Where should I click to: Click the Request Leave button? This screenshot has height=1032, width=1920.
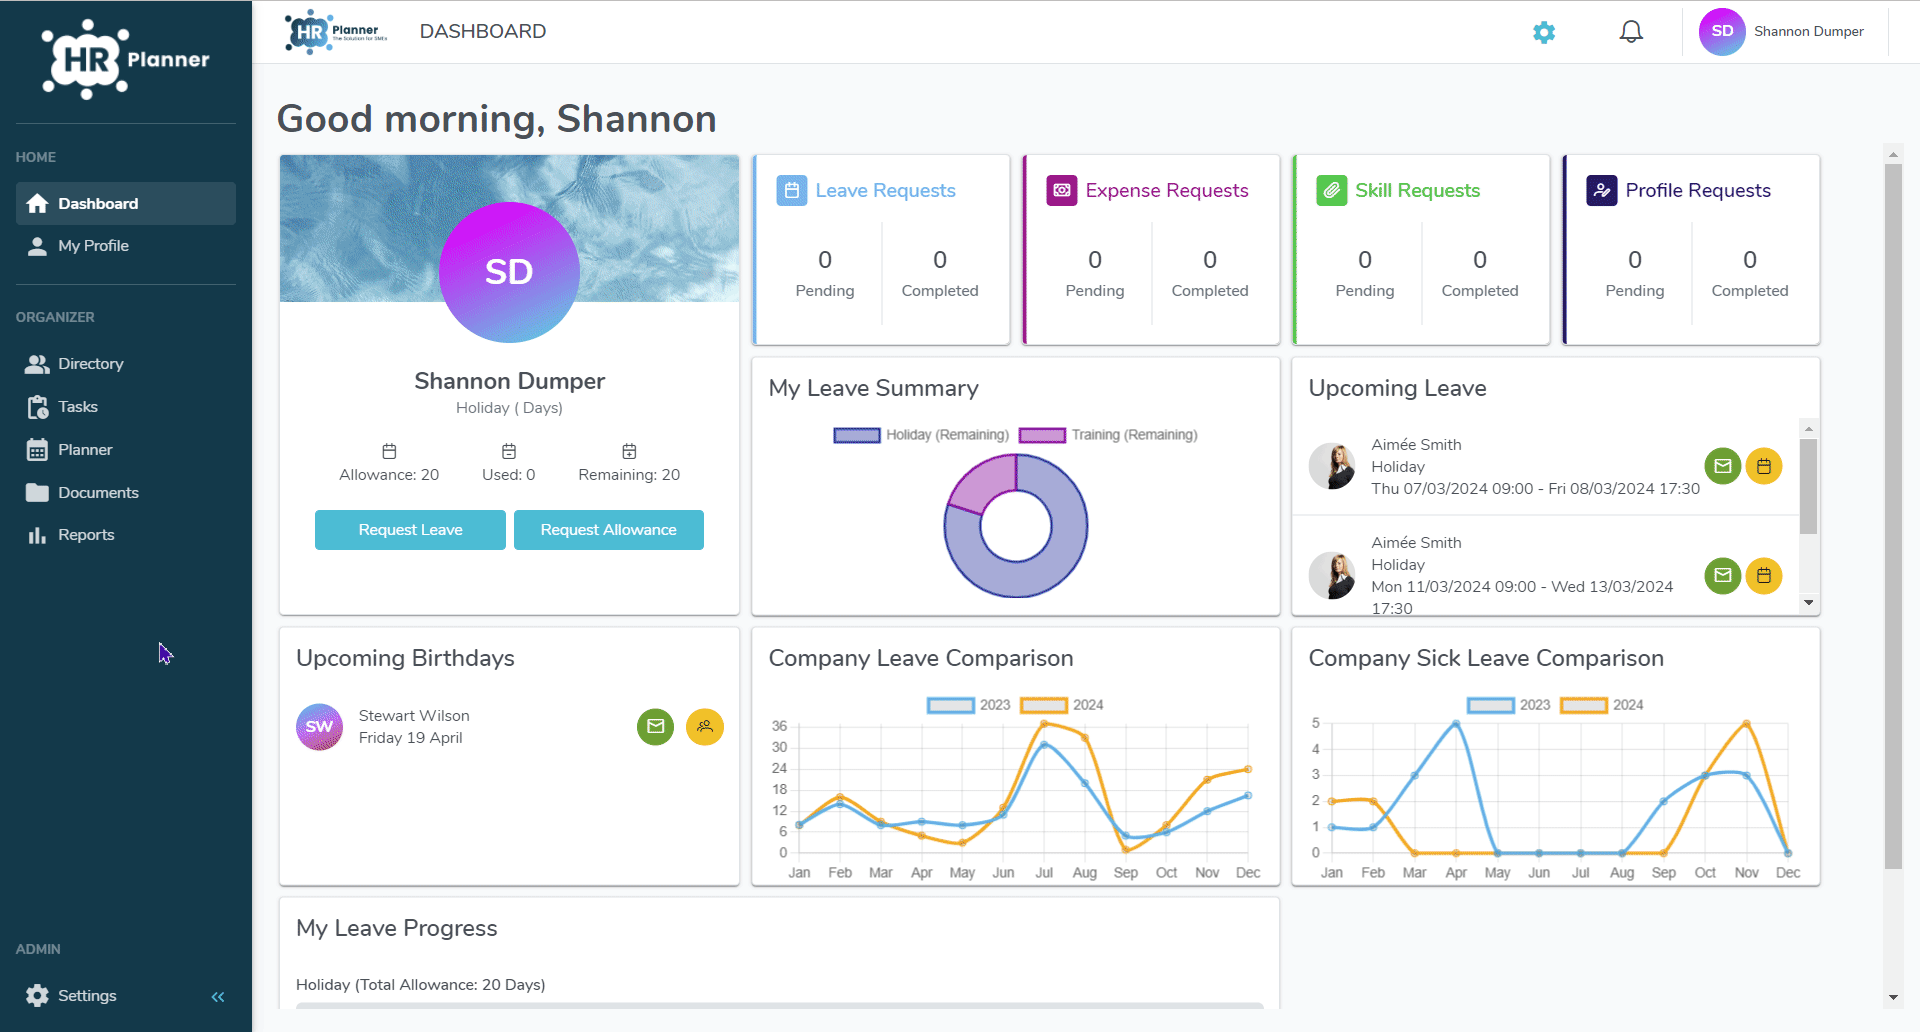[x=410, y=530]
